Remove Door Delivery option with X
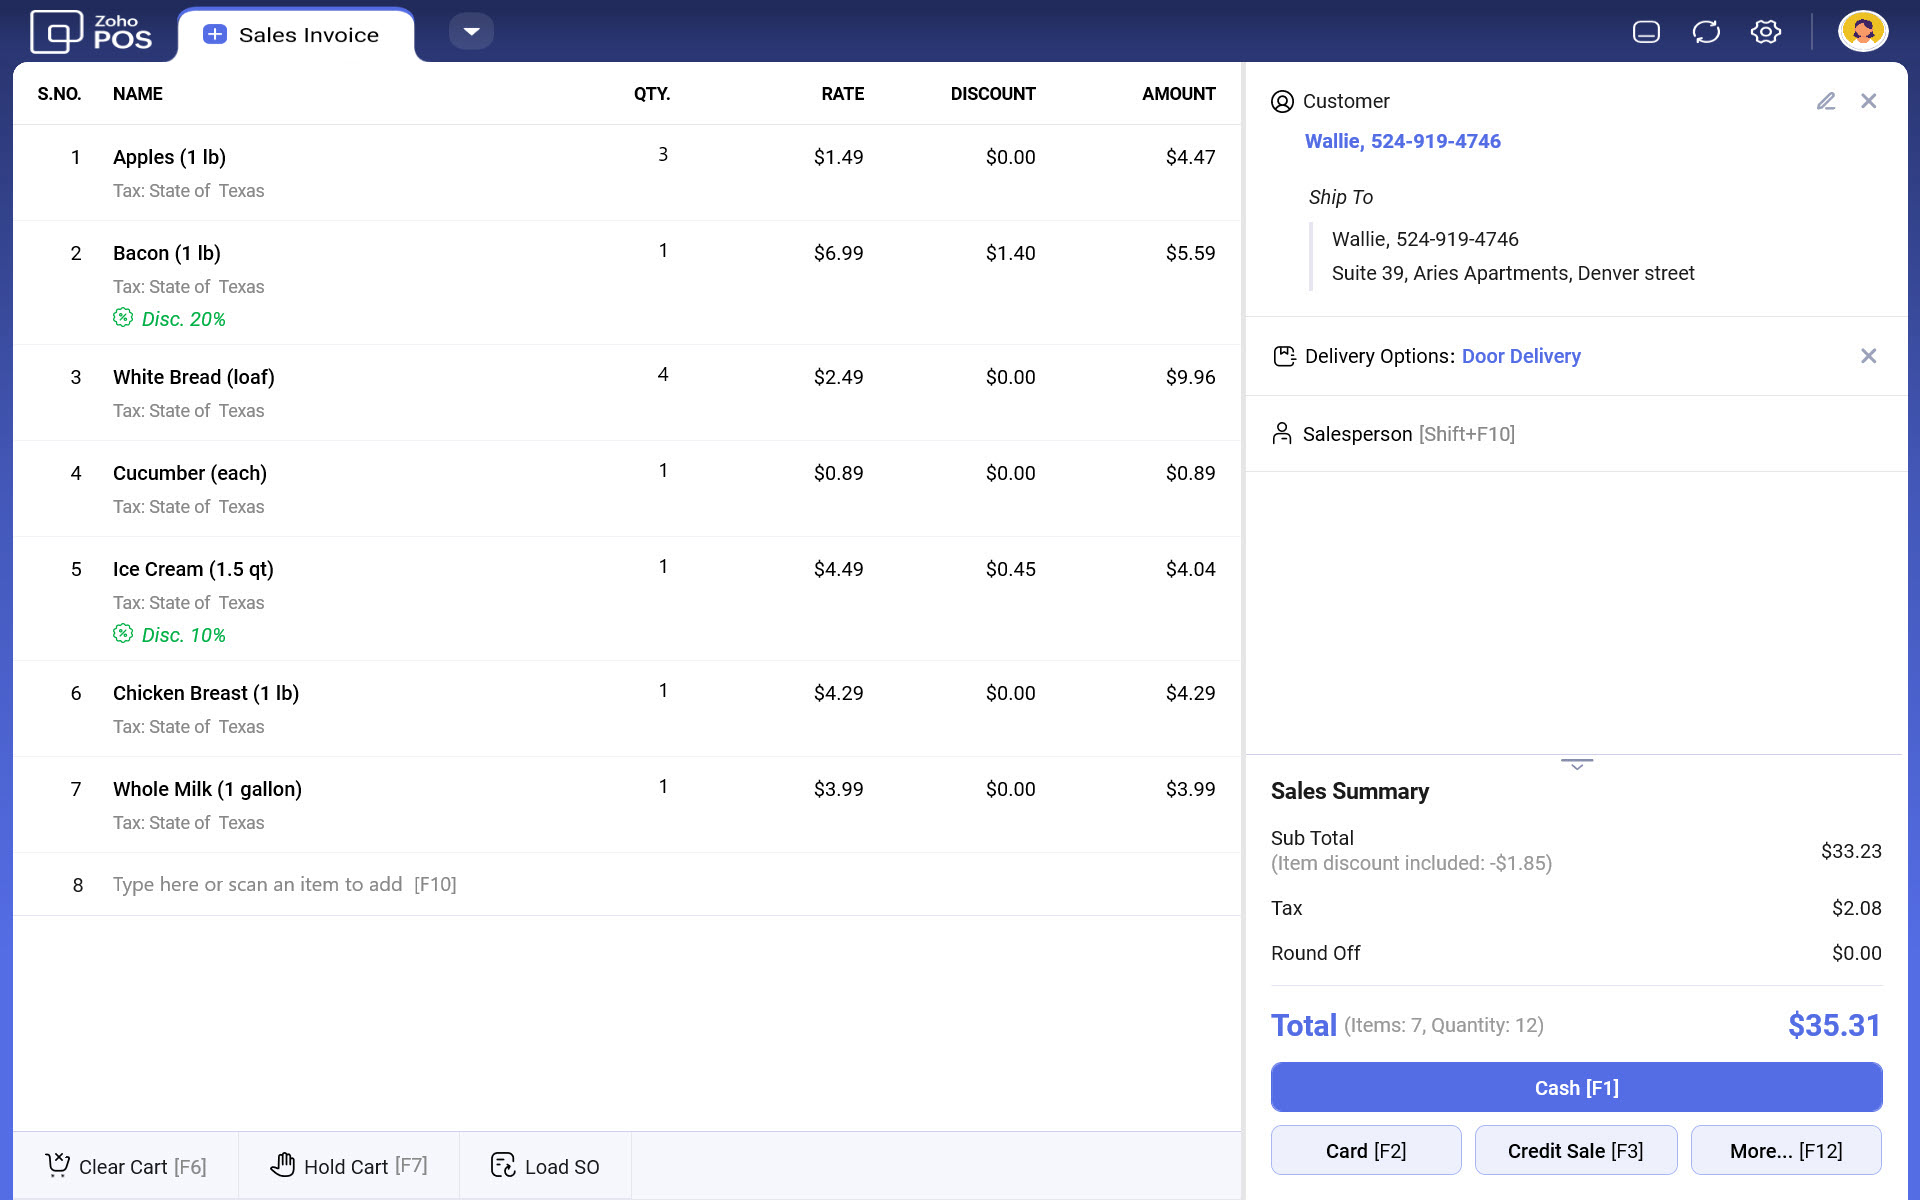 coord(1868,356)
